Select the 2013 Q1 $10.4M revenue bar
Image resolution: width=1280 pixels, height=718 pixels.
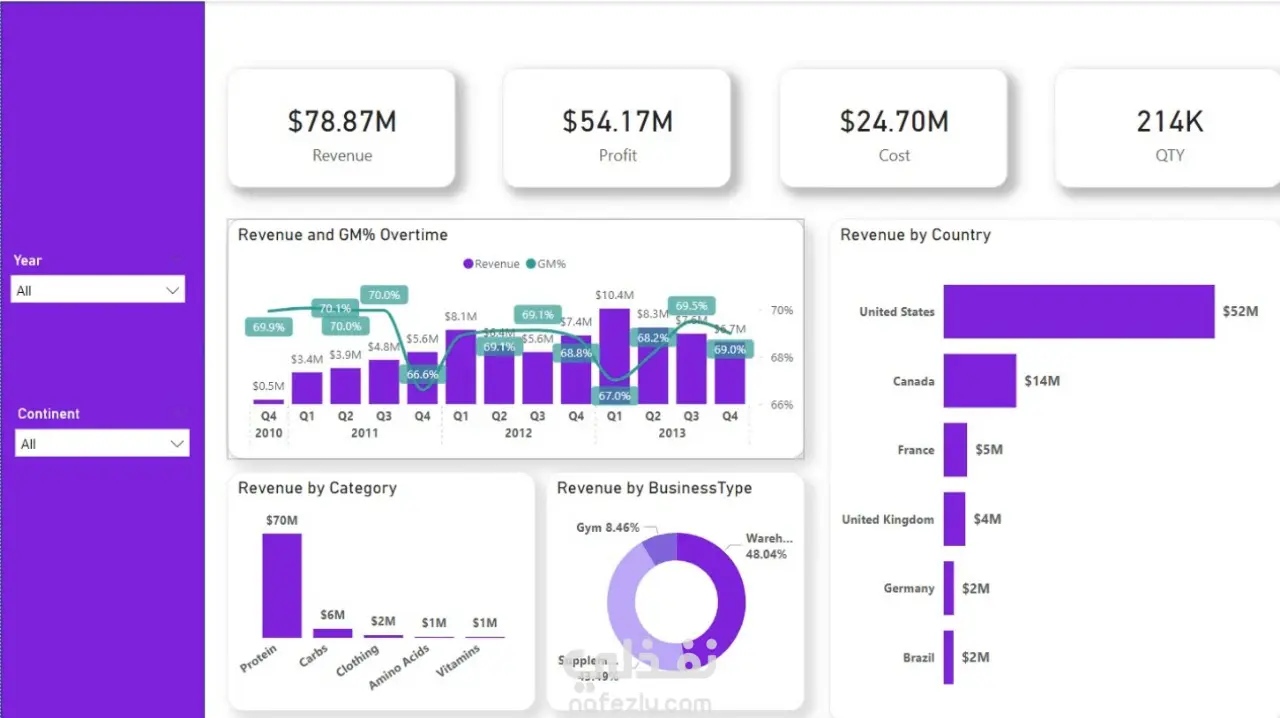coord(614,356)
